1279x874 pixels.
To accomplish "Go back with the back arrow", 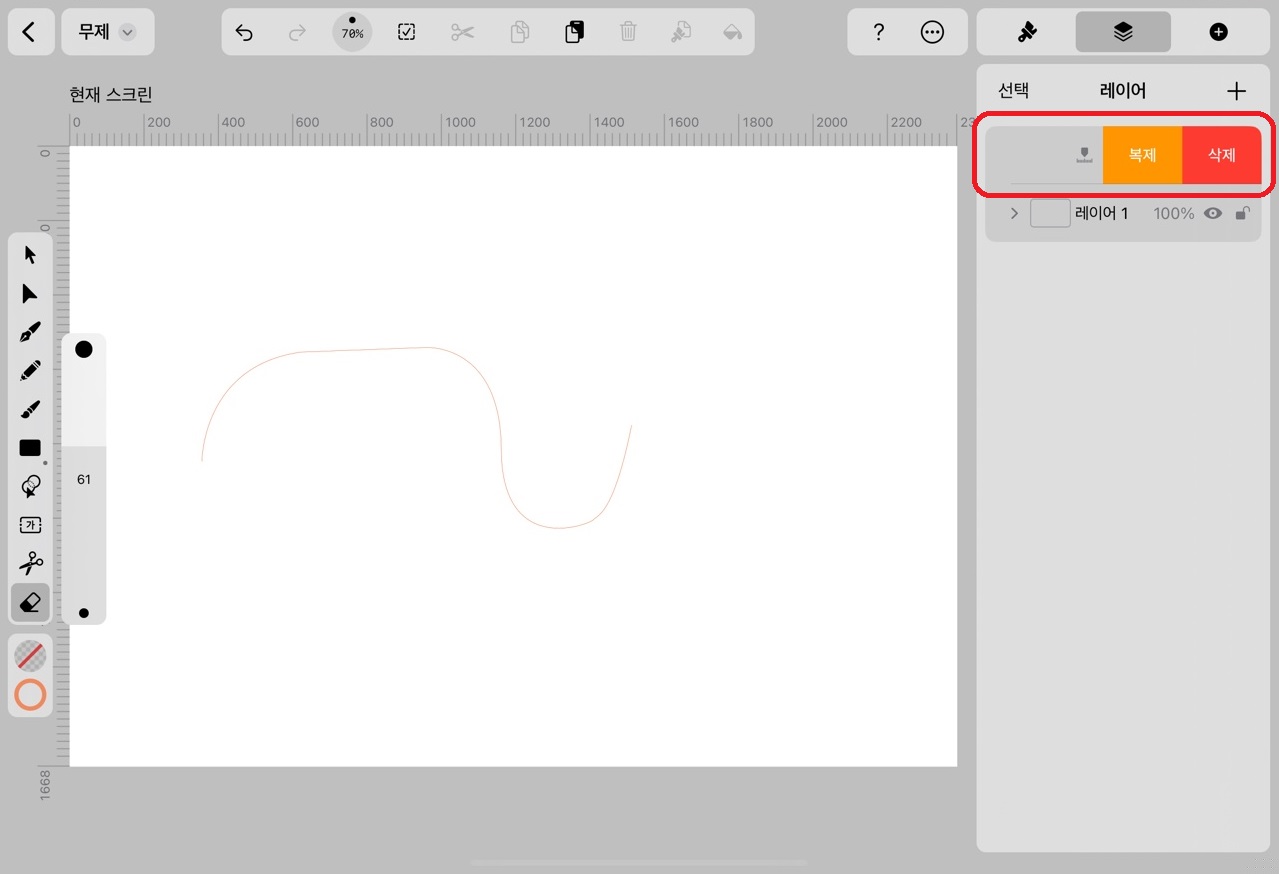I will 28,32.
